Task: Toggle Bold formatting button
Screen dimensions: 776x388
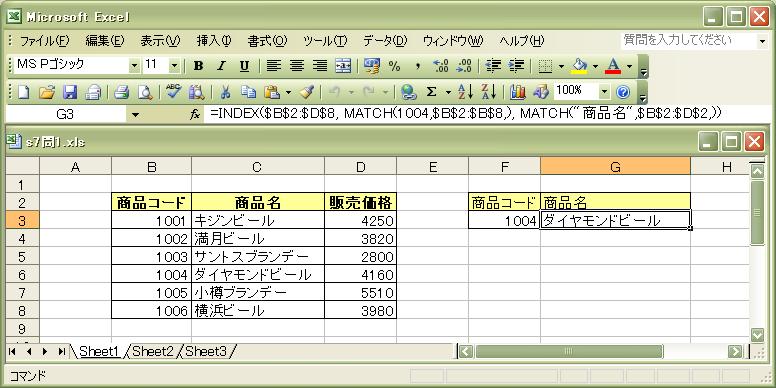Action: (x=198, y=66)
